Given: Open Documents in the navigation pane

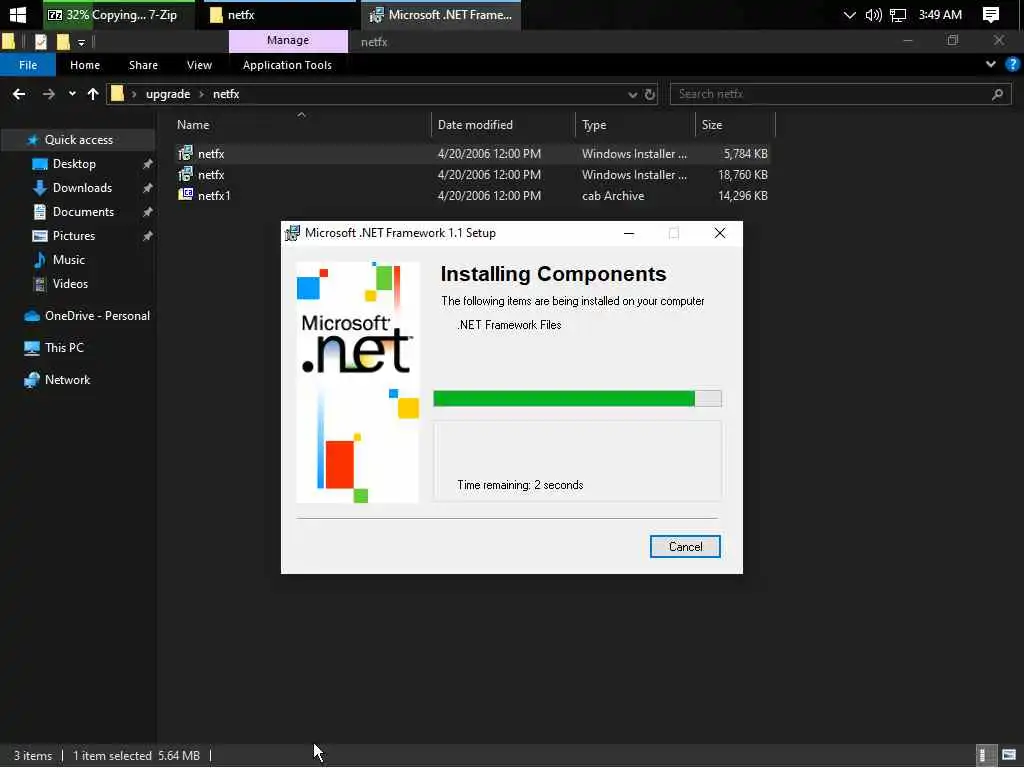Looking at the screenshot, I should [x=83, y=212].
